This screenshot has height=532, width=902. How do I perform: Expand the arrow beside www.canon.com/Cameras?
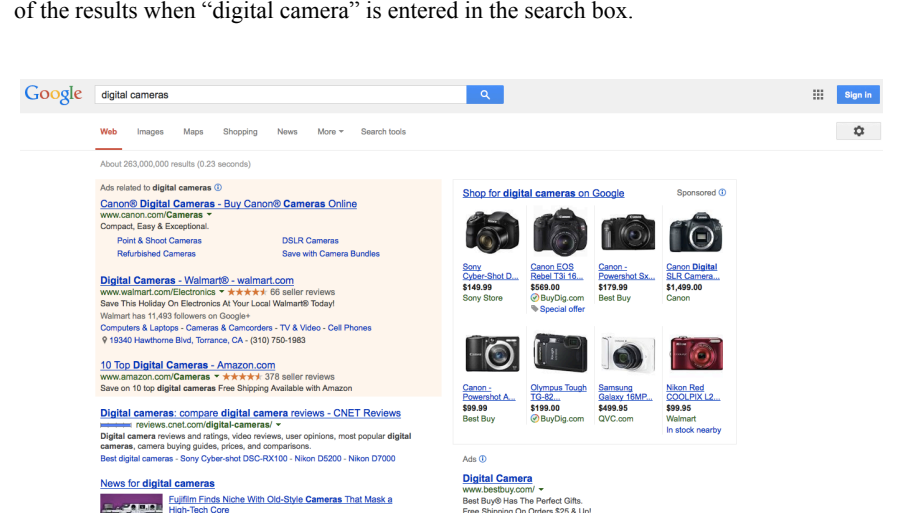(x=209, y=215)
